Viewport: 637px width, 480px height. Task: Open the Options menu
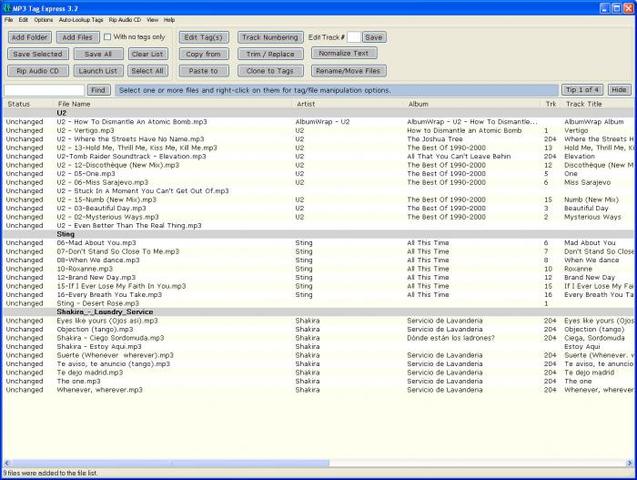[43, 20]
